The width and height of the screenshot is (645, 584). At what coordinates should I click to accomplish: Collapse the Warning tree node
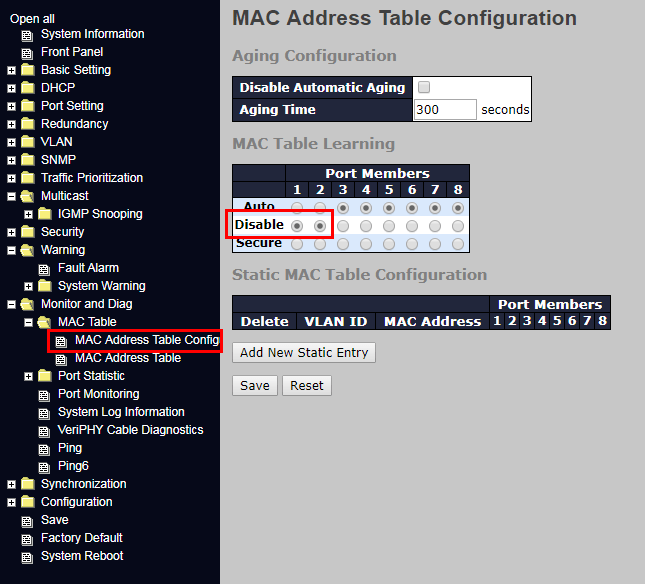coord(12,250)
